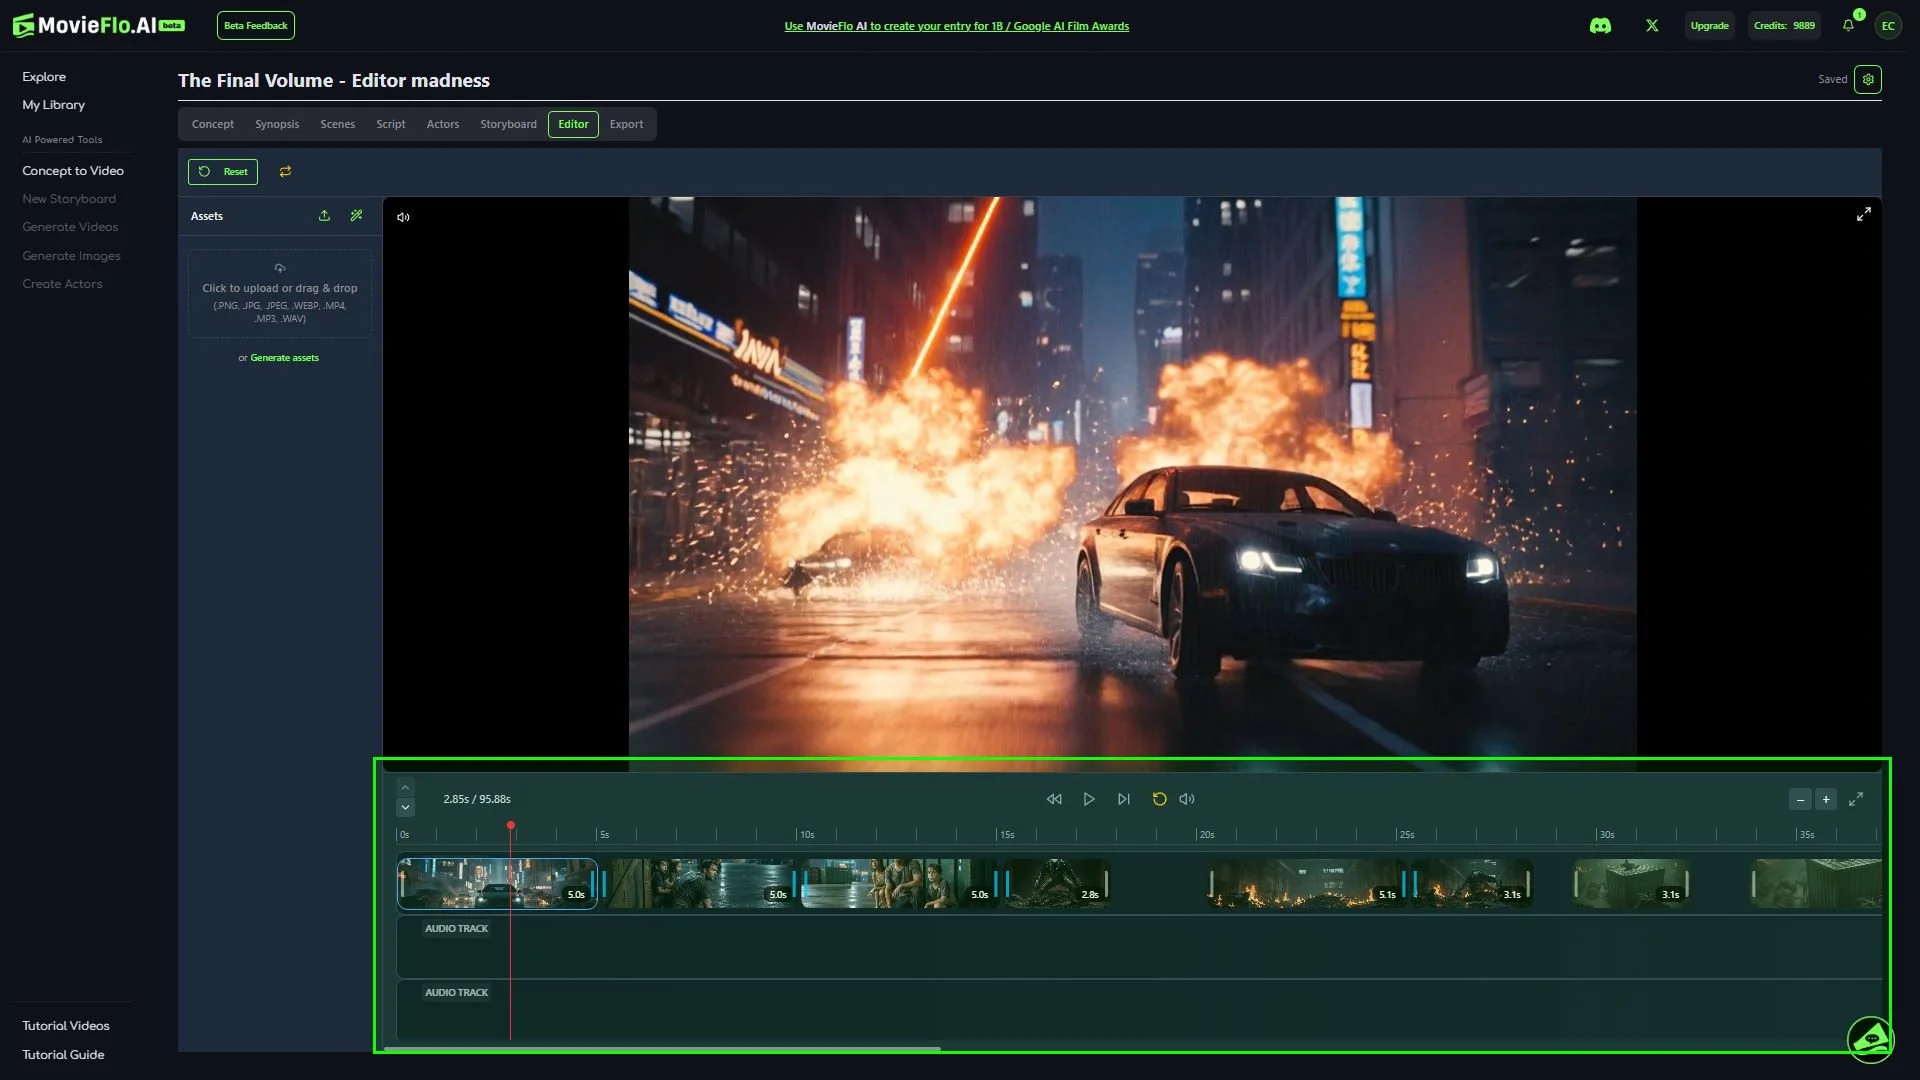Play the timeline video

(1089, 799)
